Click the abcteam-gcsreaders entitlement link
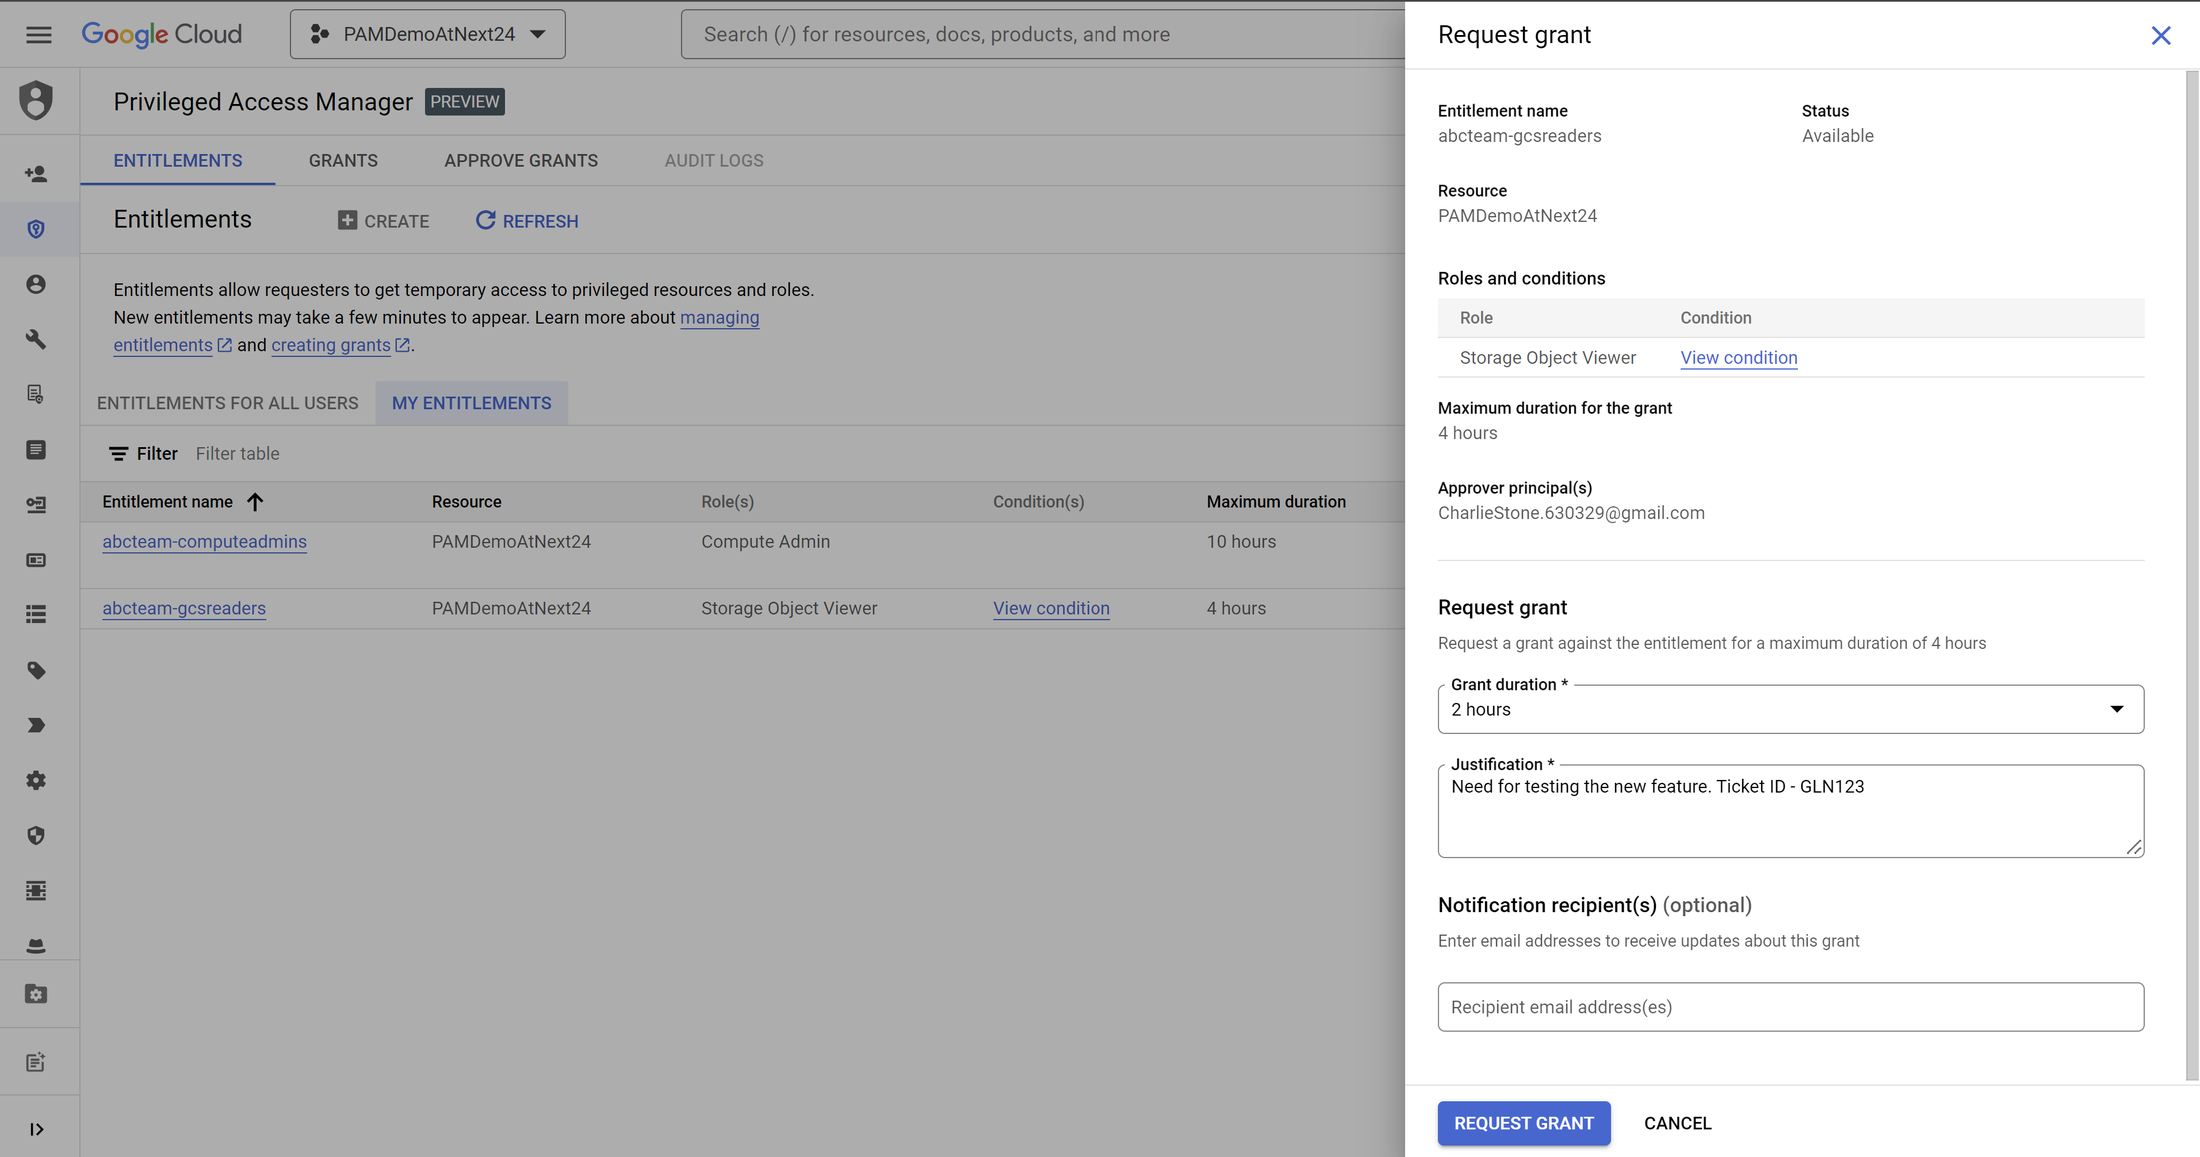Image resolution: width=2200 pixels, height=1157 pixels. [x=183, y=608]
